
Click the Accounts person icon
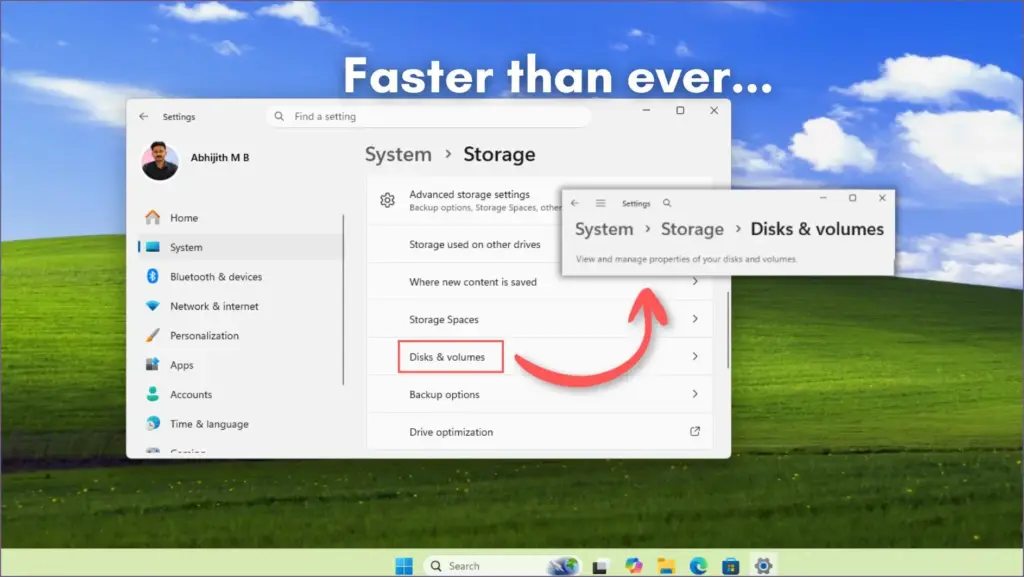coord(153,394)
